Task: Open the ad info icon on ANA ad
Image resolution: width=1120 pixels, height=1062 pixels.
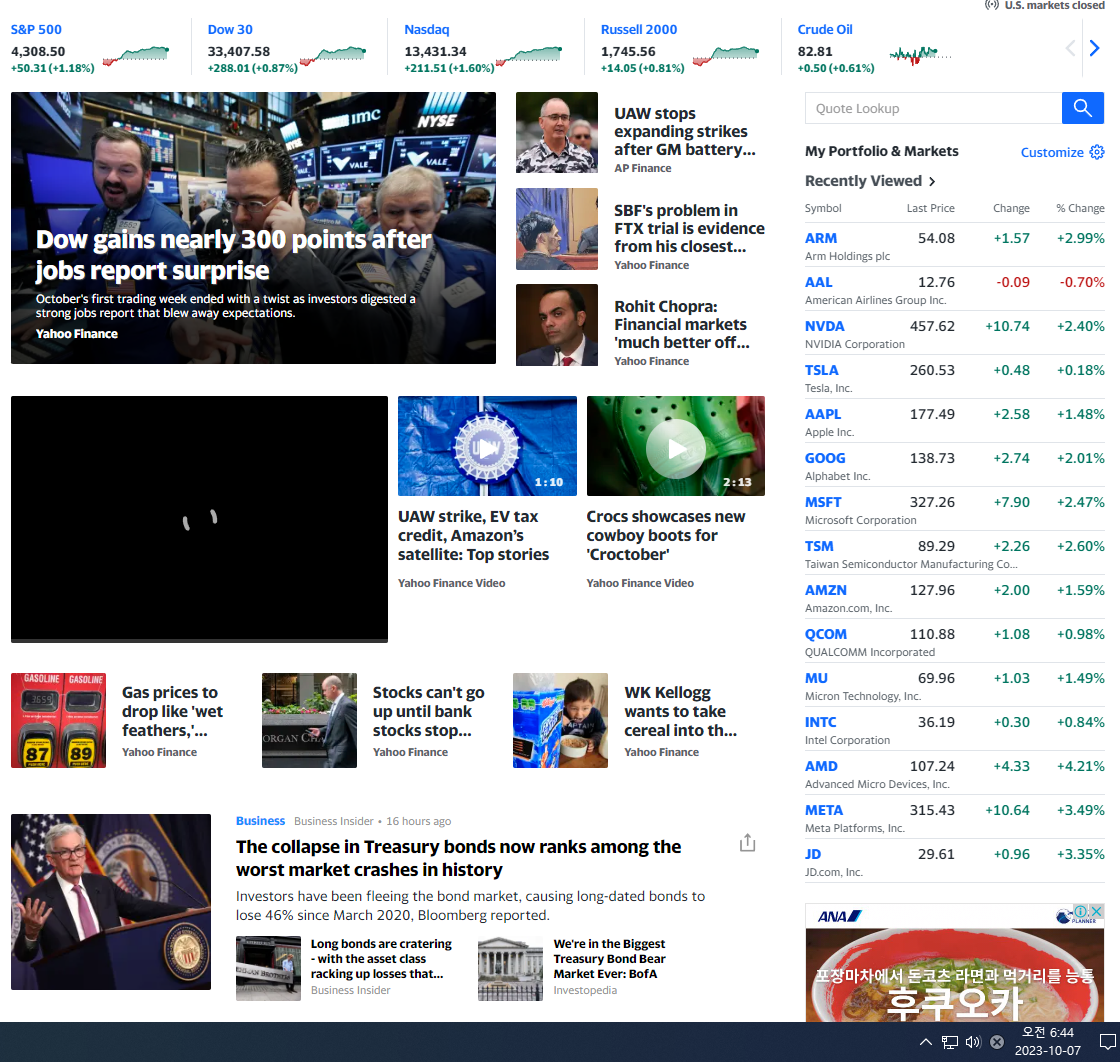Action: (x=1081, y=911)
